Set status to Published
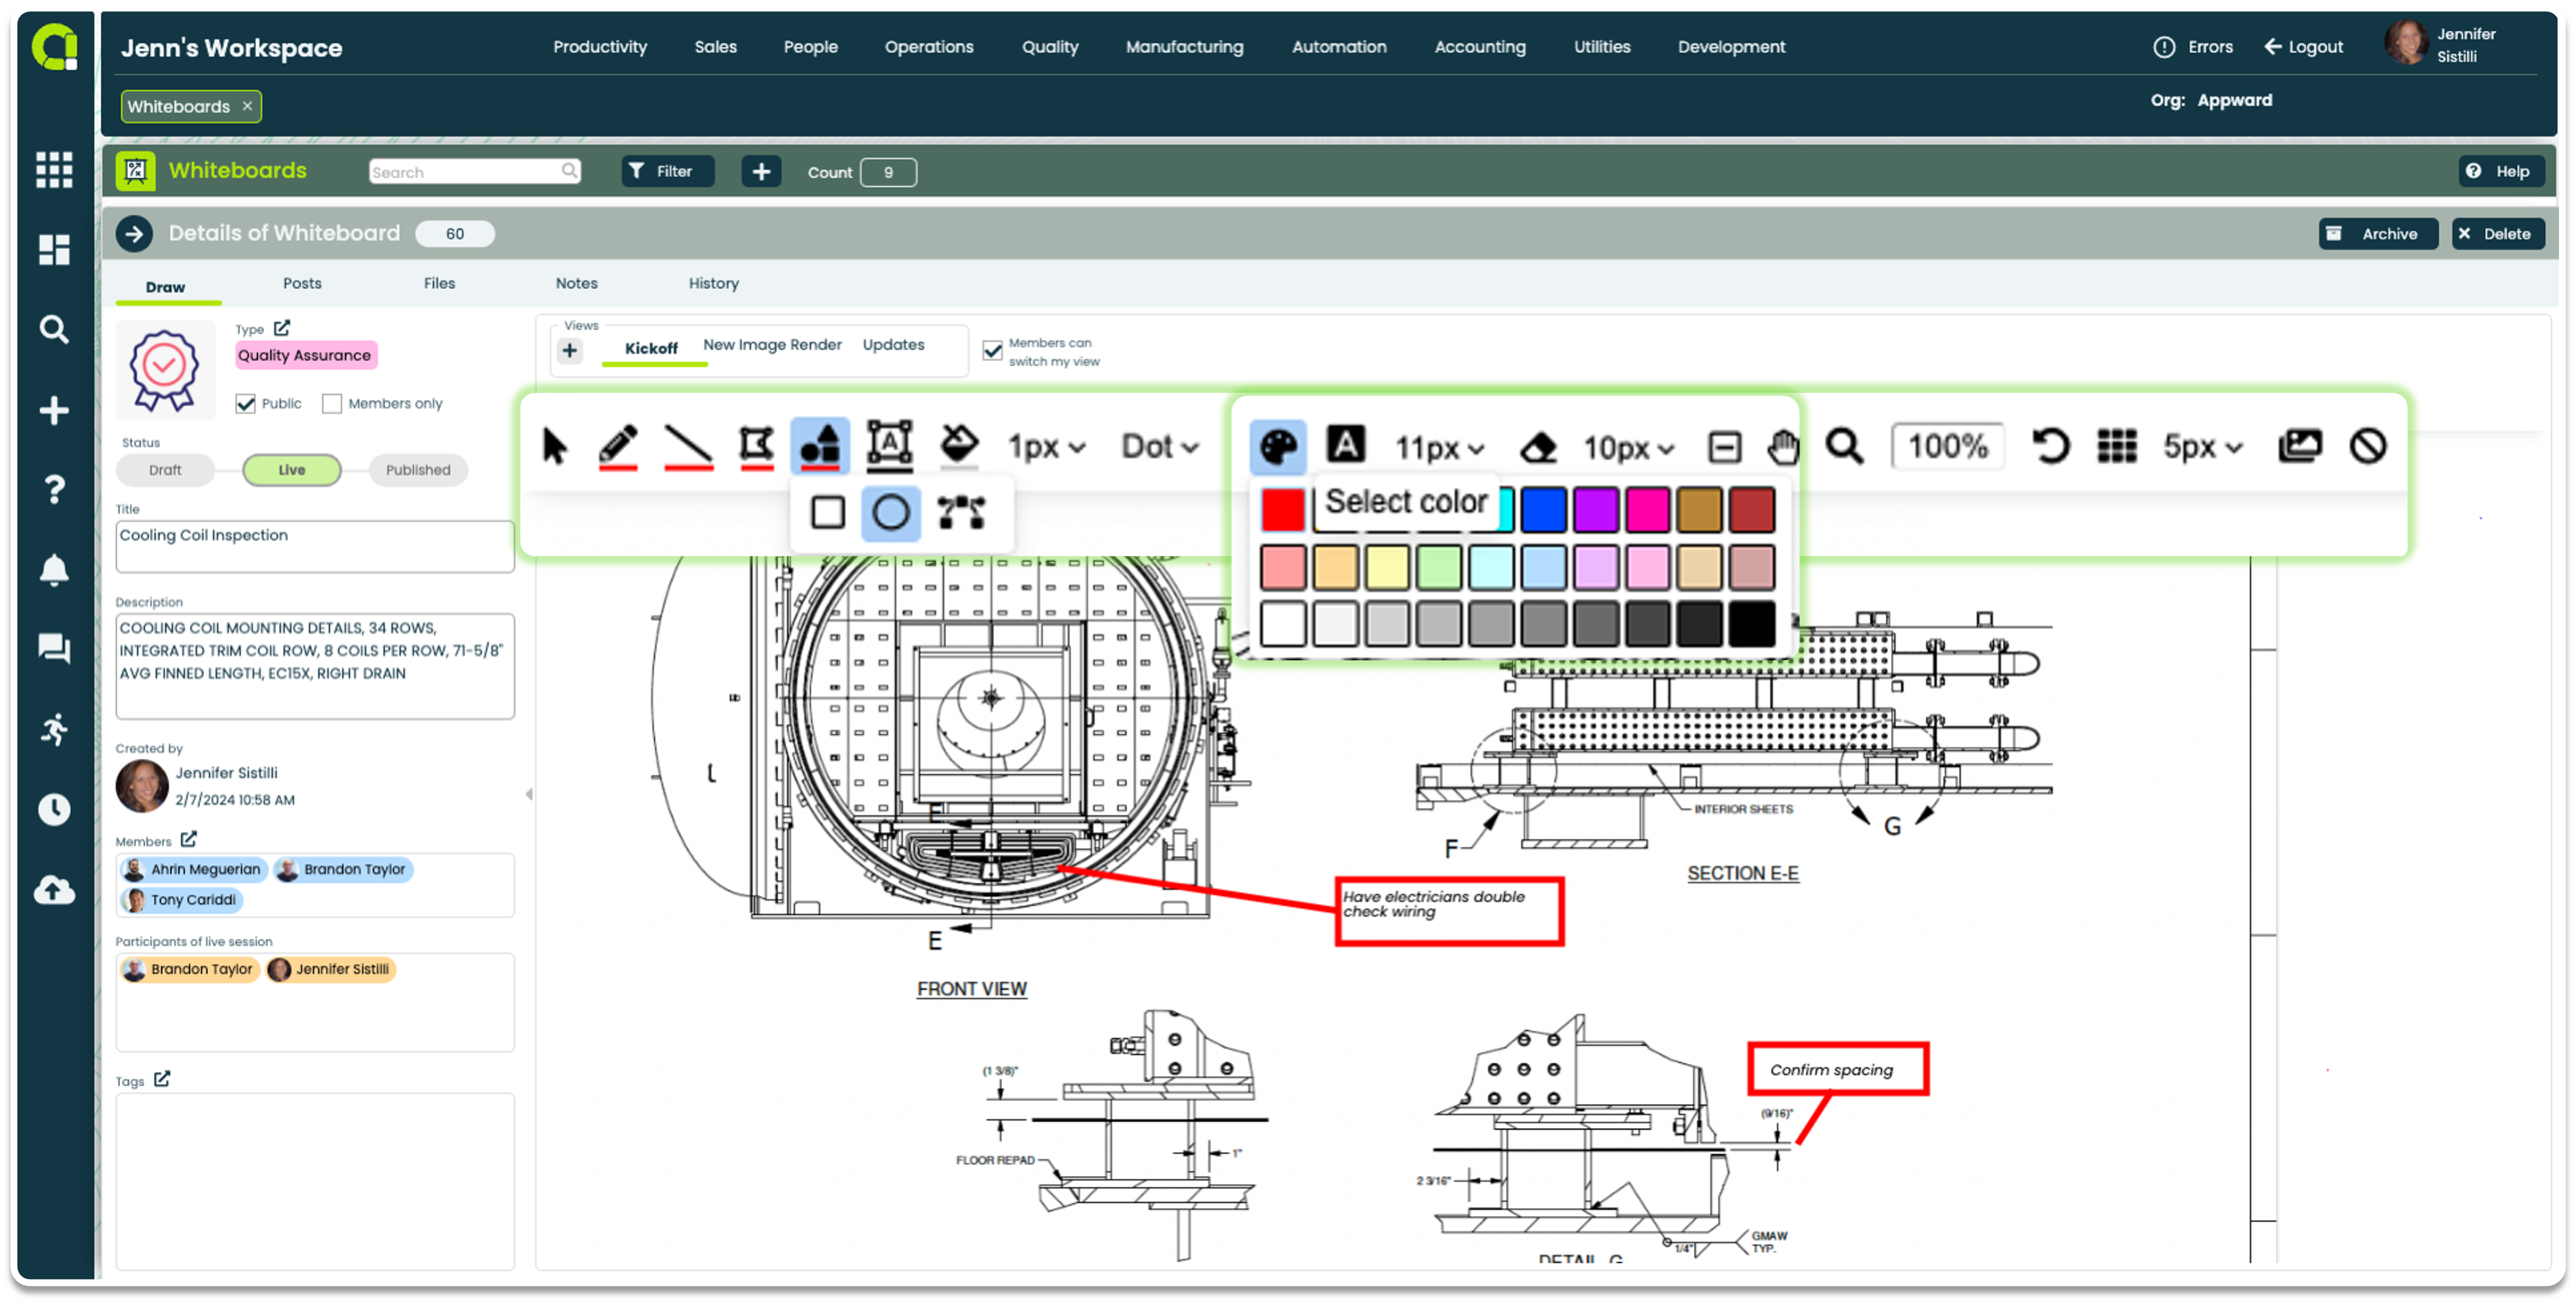The width and height of the screenshot is (2576, 1304). pos(418,470)
